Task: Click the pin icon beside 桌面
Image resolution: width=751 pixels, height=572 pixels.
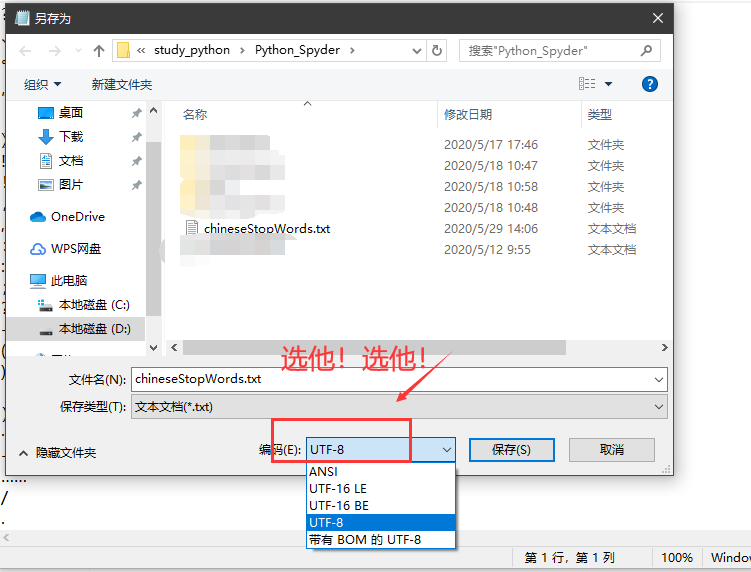Action: [x=137, y=113]
